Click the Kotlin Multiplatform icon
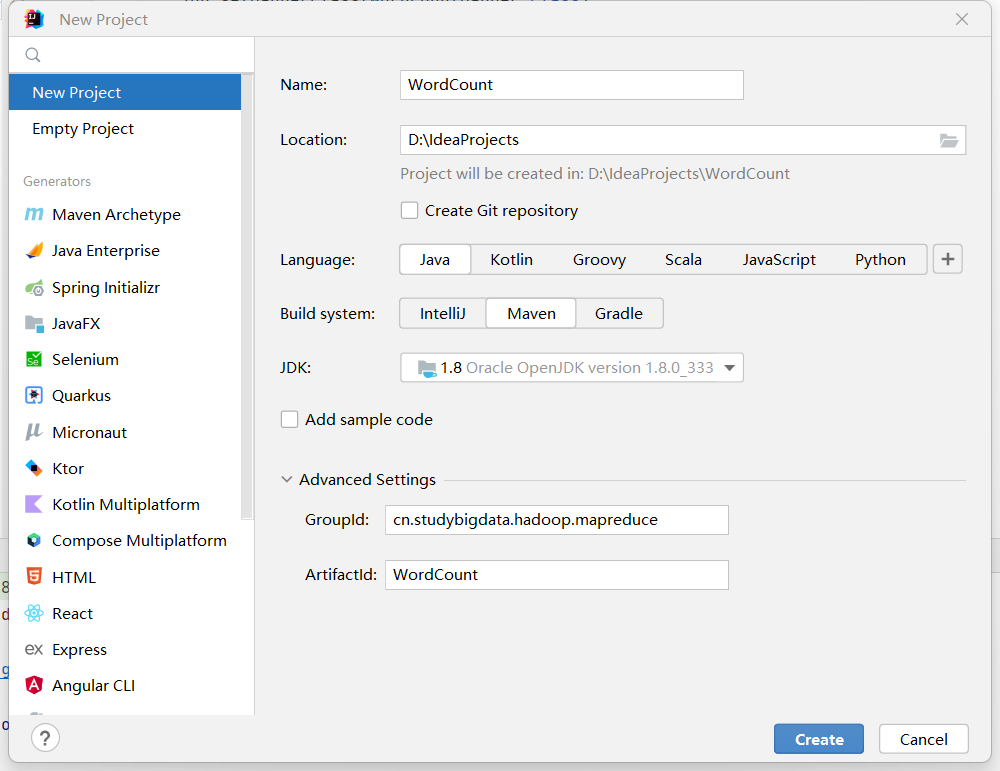Screen dimensions: 1000x771 [34, 504]
